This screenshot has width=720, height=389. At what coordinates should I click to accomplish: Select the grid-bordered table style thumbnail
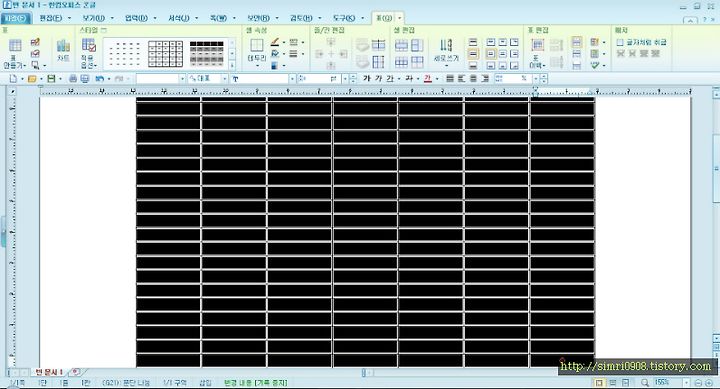click(x=165, y=54)
